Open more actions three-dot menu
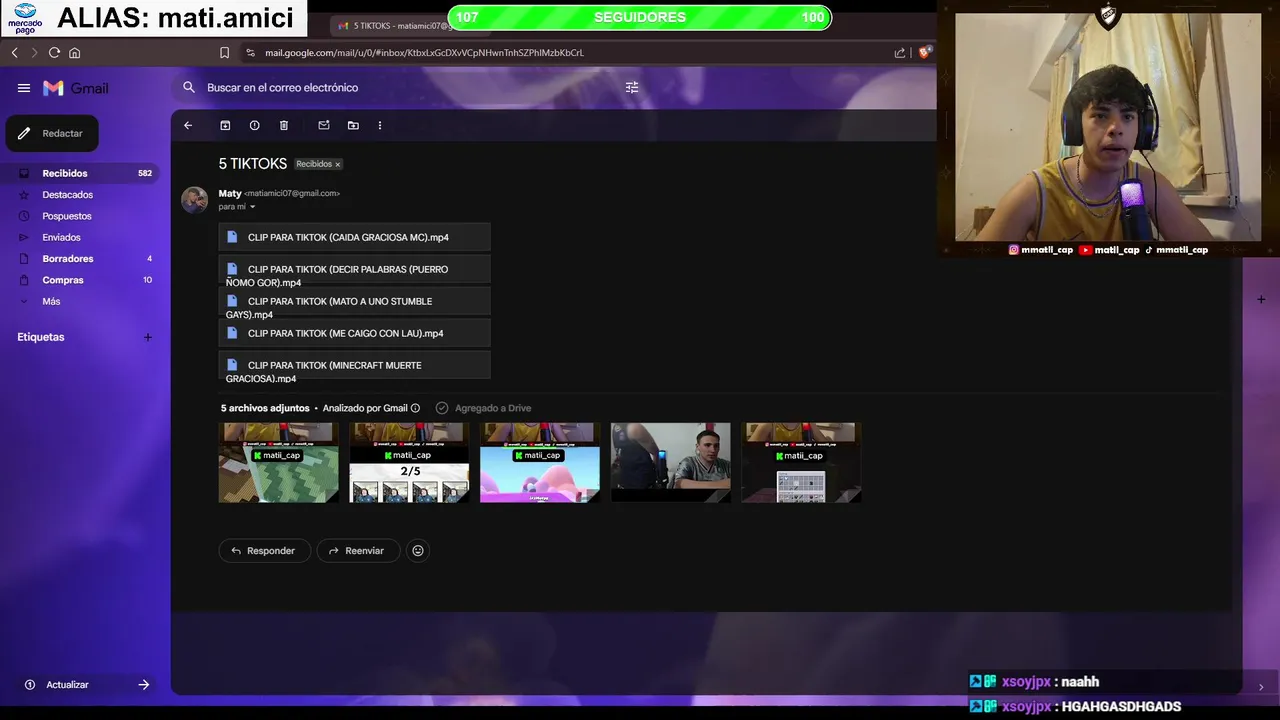This screenshot has width=1280, height=720. tap(380, 125)
